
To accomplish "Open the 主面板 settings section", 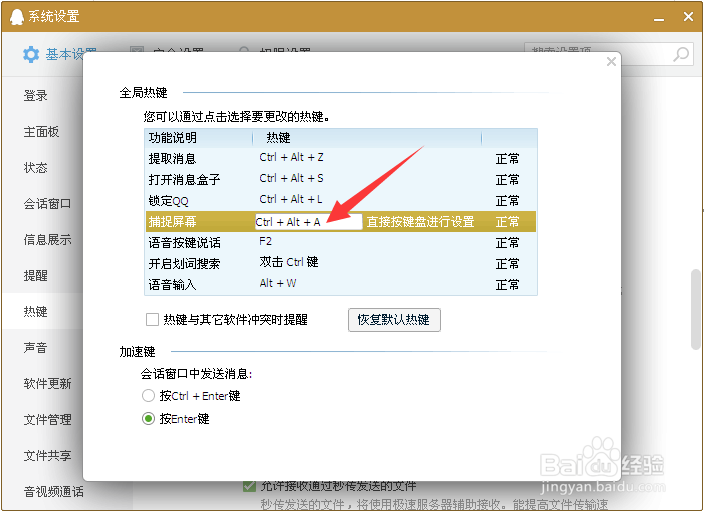I will click(x=41, y=132).
